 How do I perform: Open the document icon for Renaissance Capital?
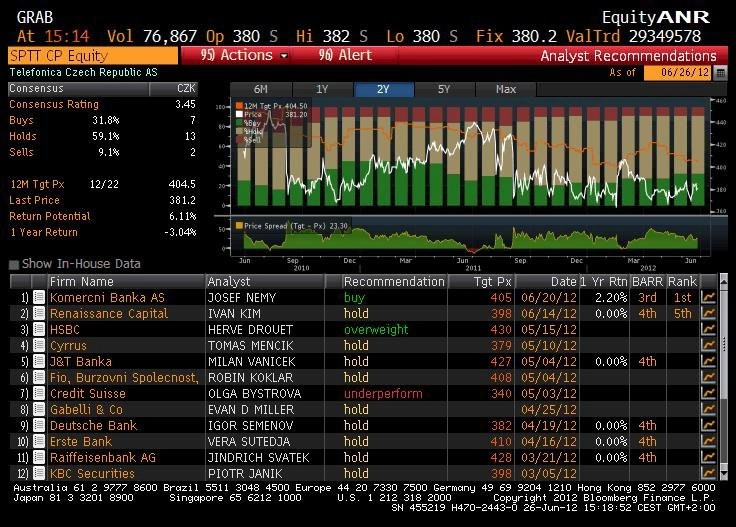(39, 313)
